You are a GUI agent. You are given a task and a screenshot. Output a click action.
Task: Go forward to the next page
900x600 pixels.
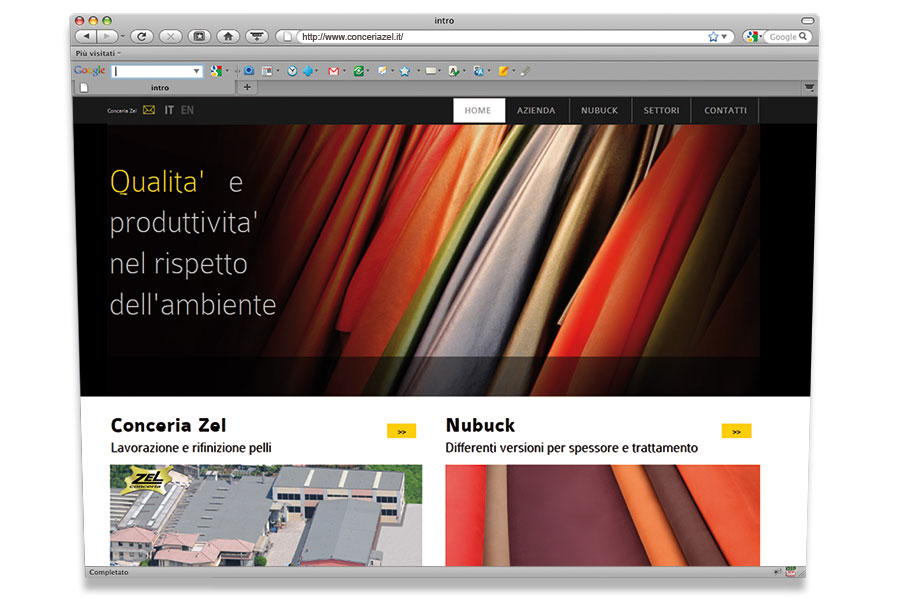coord(107,37)
